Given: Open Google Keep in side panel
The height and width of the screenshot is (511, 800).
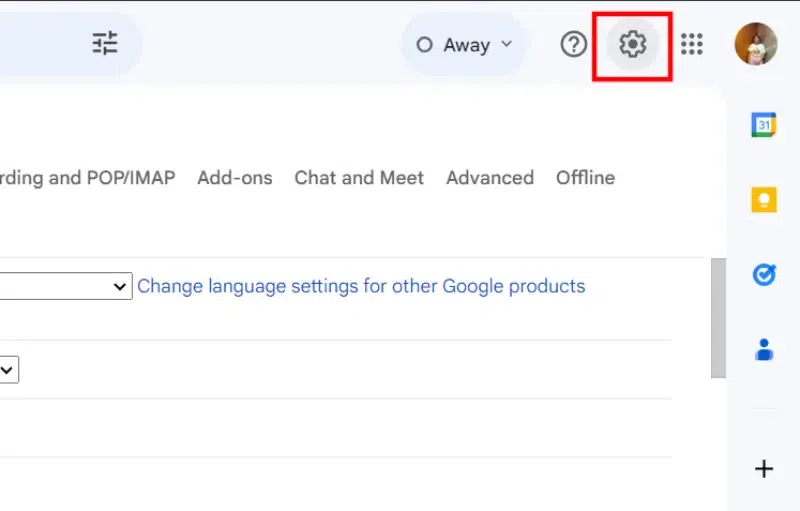Looking at the screenshot, I should [764, 199].
